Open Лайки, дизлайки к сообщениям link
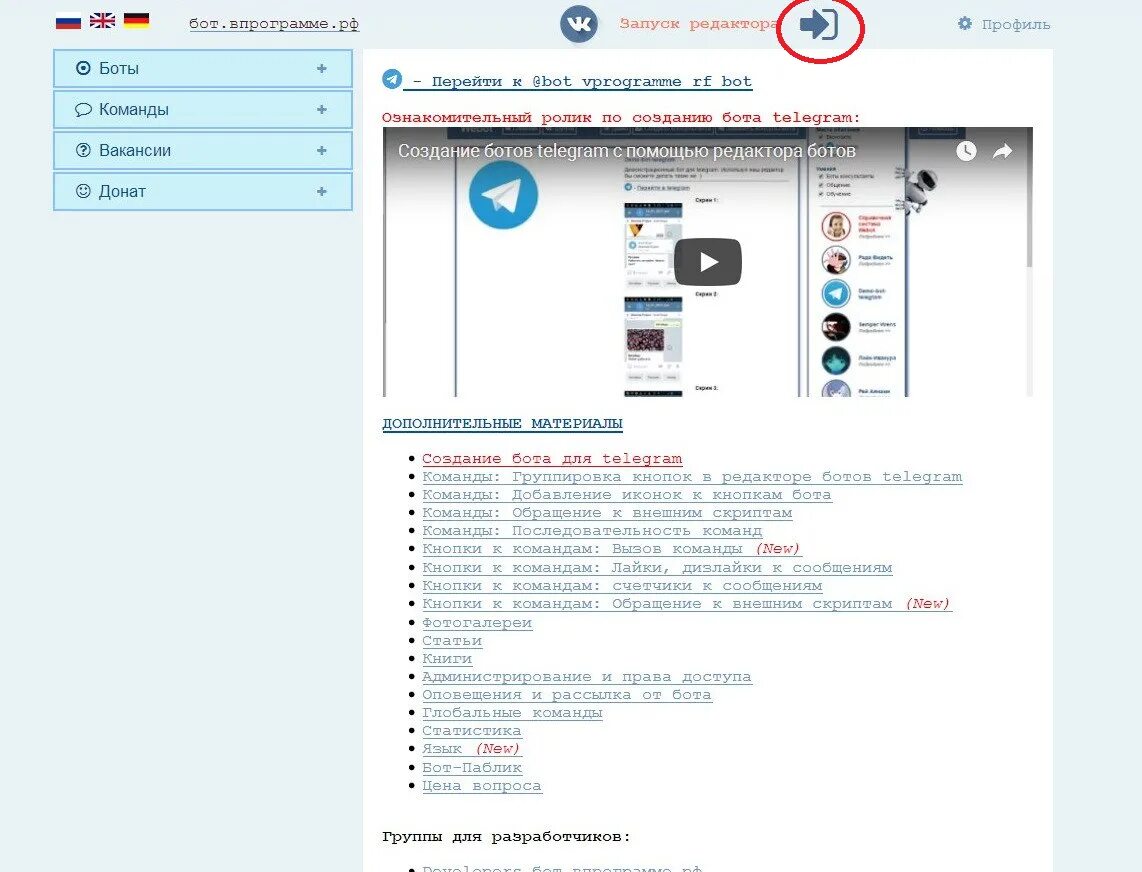This screenshot has width=1142, height=872. pyautogui.click(x=657, y=567)
